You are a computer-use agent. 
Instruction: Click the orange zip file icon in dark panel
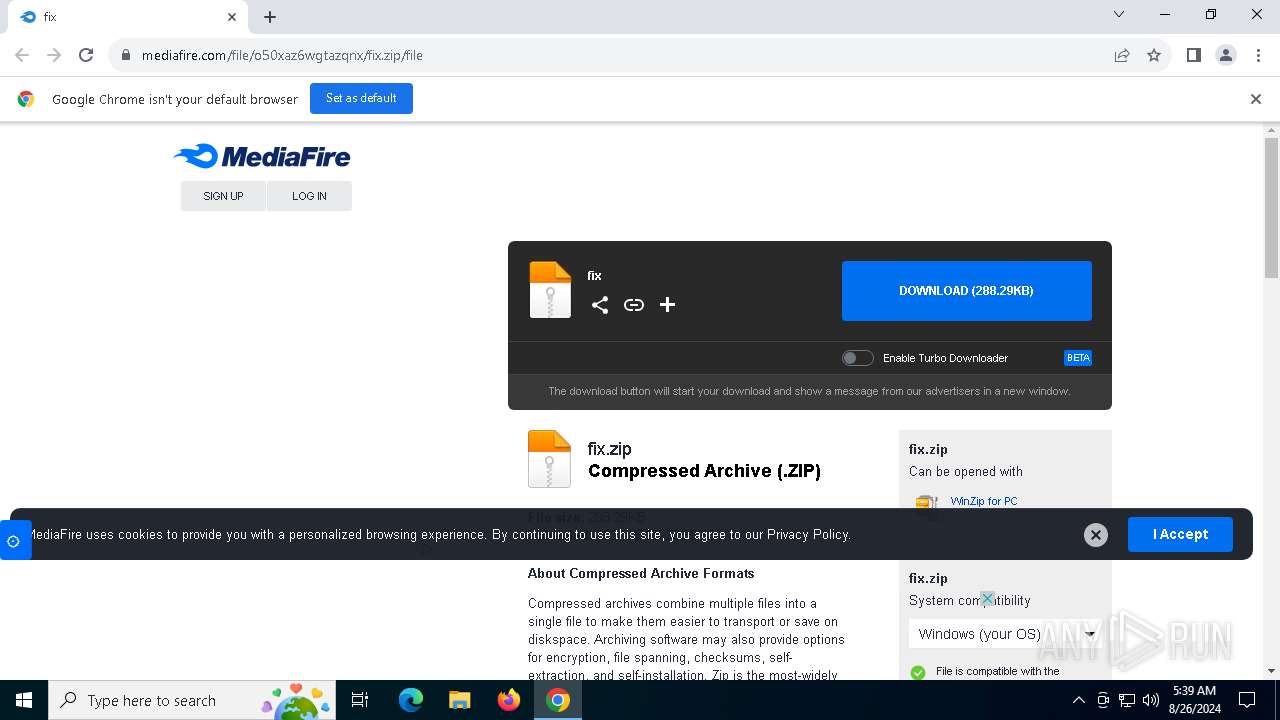[x=550, y=290]
